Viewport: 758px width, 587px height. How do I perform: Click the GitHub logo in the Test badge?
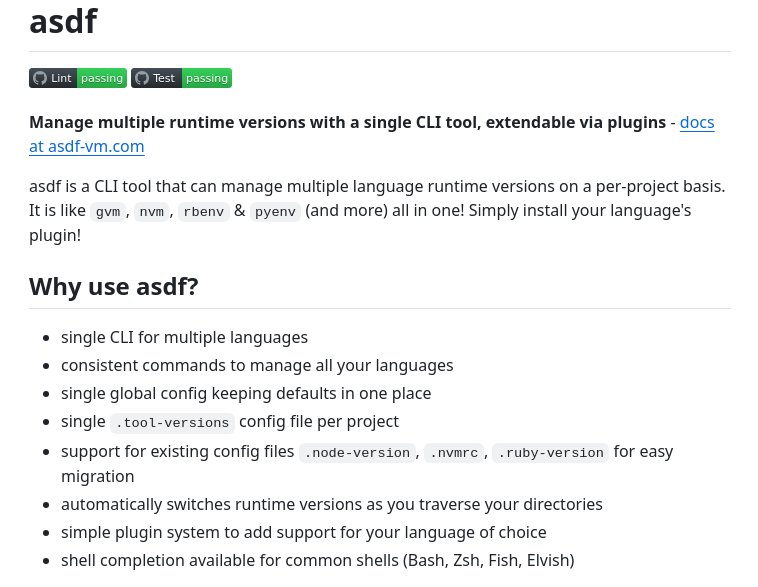pos(142,78)
